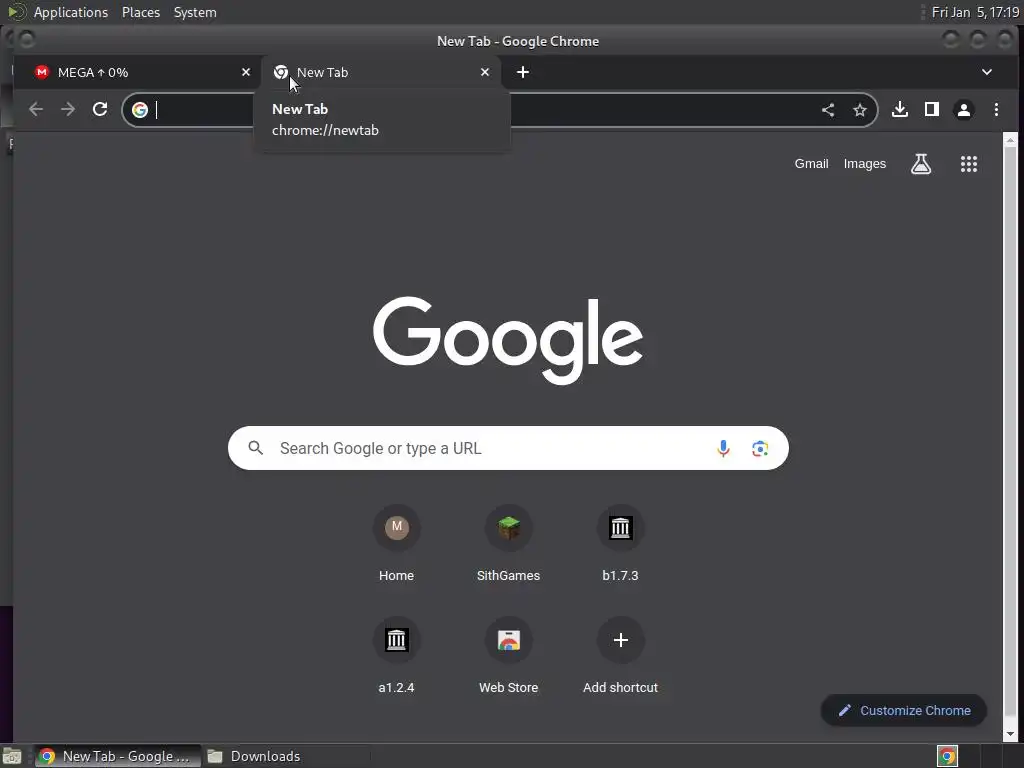Open the Web Store shortcut
The height and width of the screenshot is (768, 1024).
coord(508,655)
